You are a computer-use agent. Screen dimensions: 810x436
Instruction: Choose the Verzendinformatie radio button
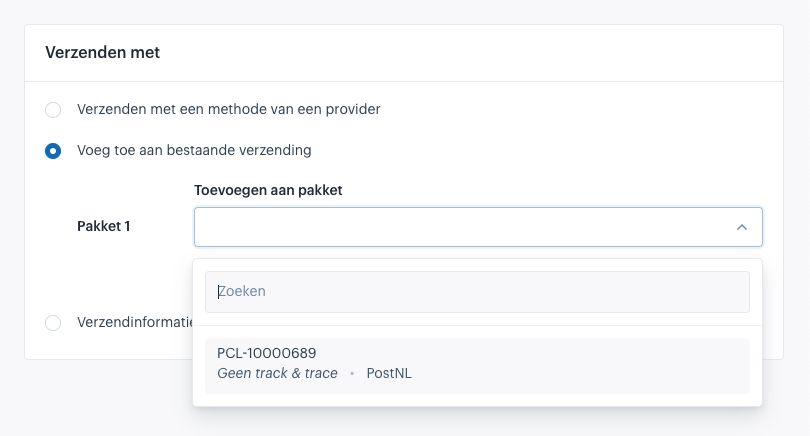[x=53, y=322]
